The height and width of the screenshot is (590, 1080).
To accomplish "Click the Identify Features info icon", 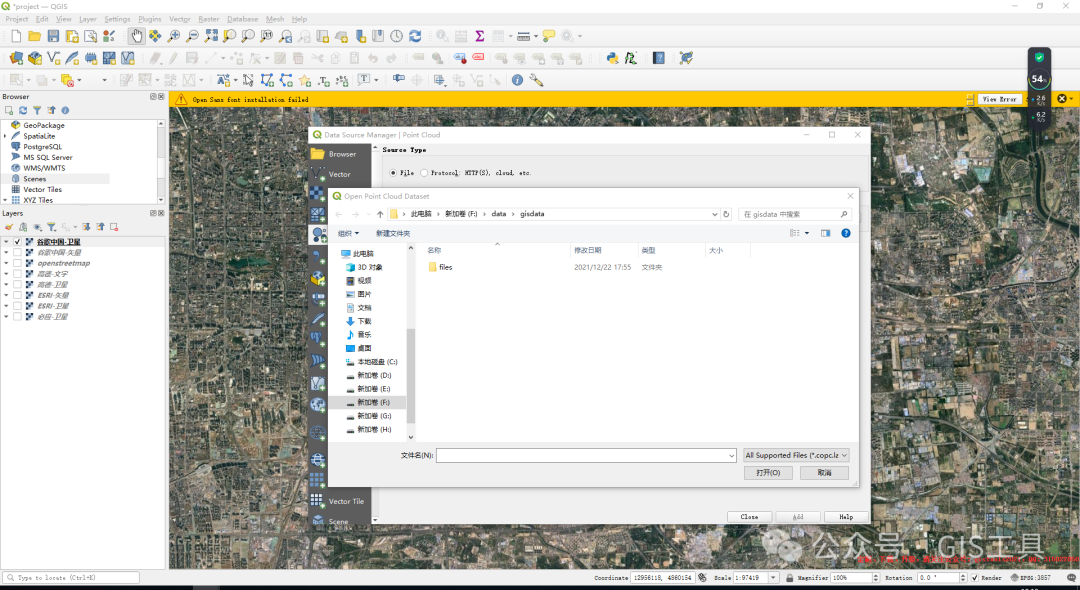I will tap(517, 81).
